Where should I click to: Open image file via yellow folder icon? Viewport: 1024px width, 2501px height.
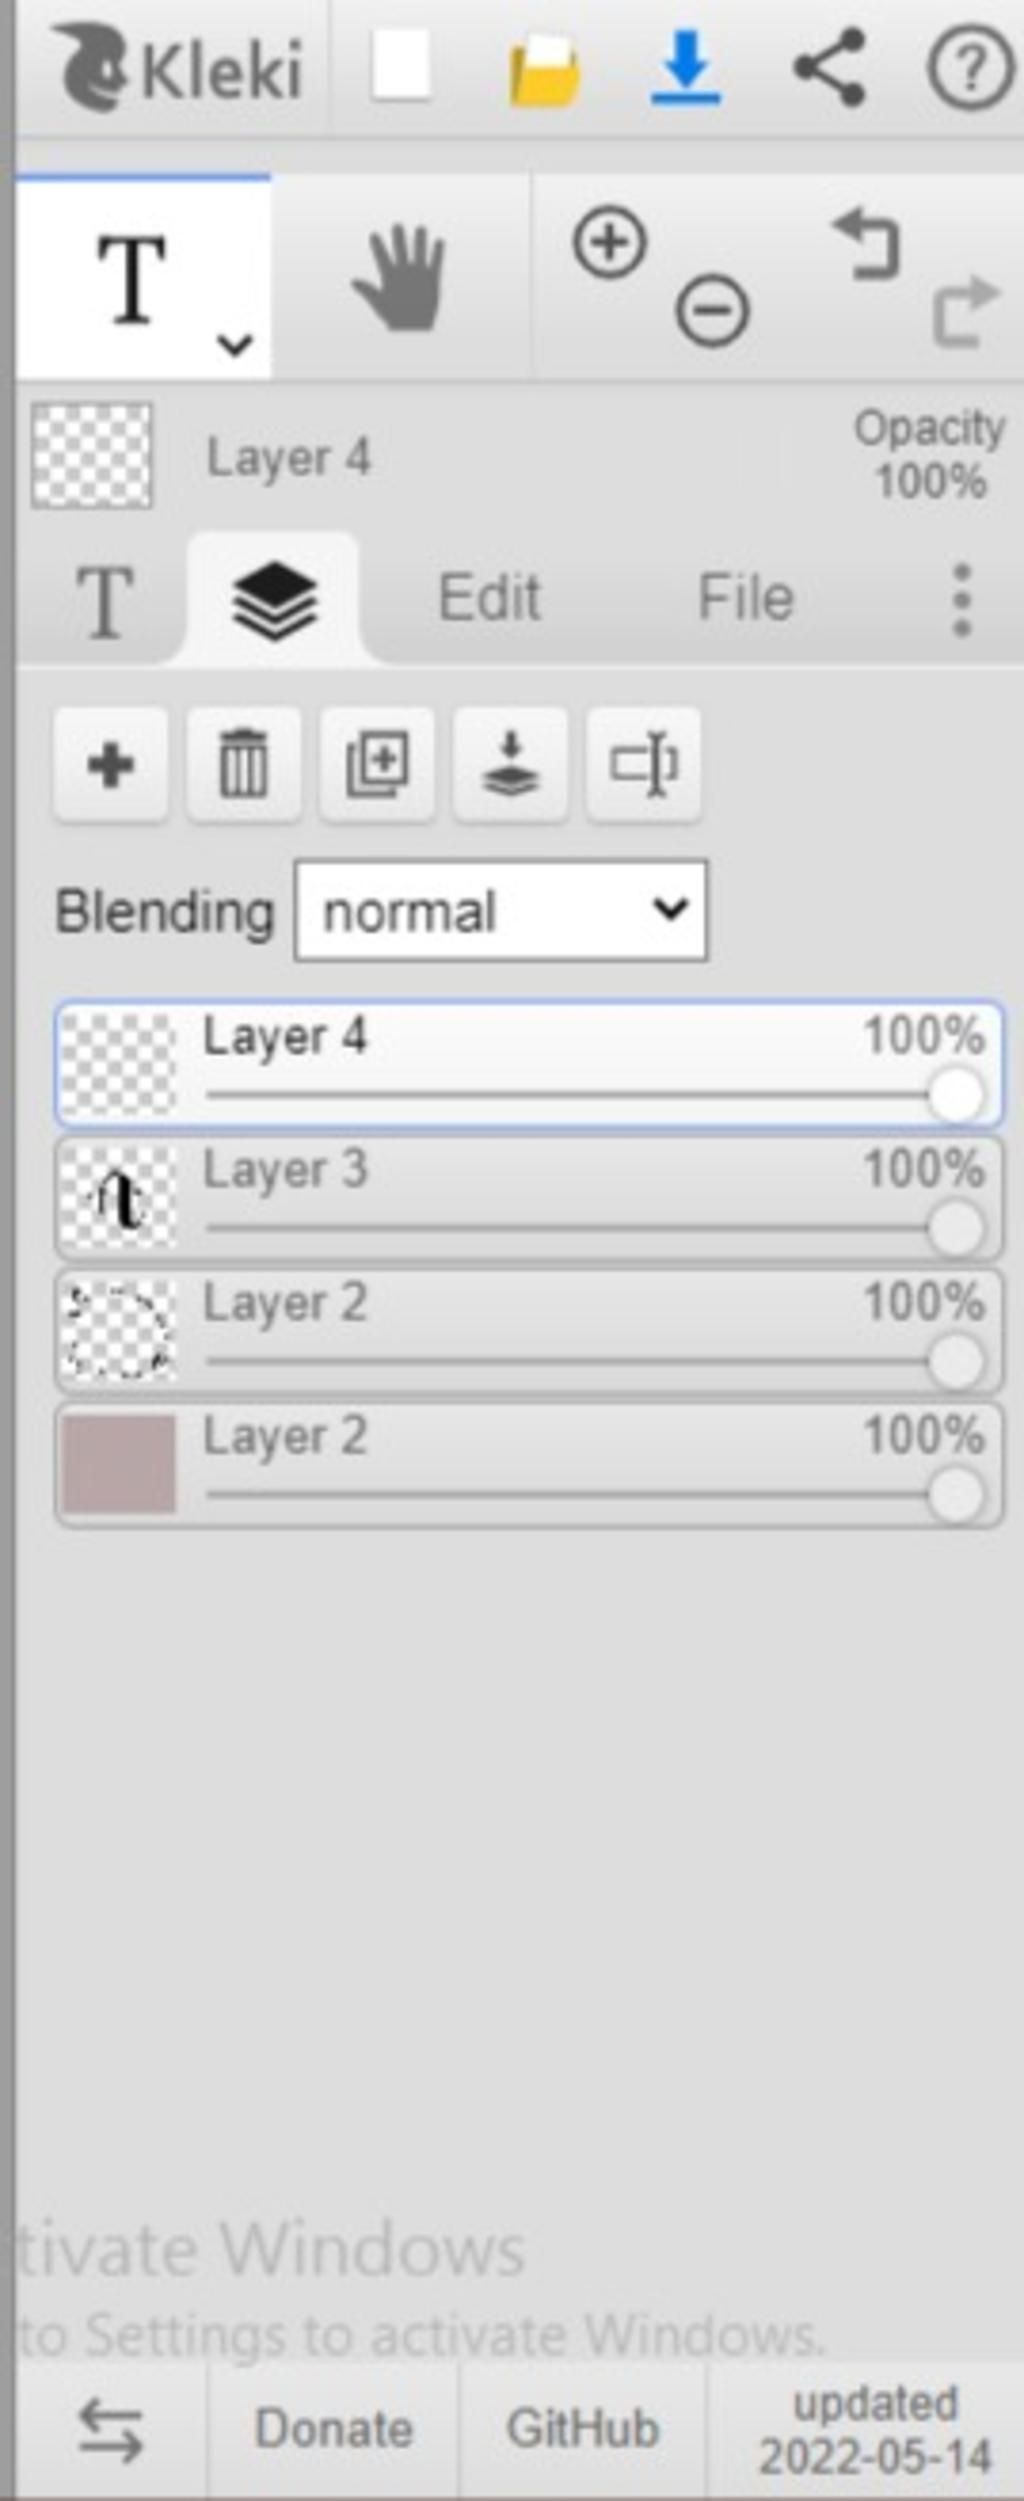(x=544, y=71)
